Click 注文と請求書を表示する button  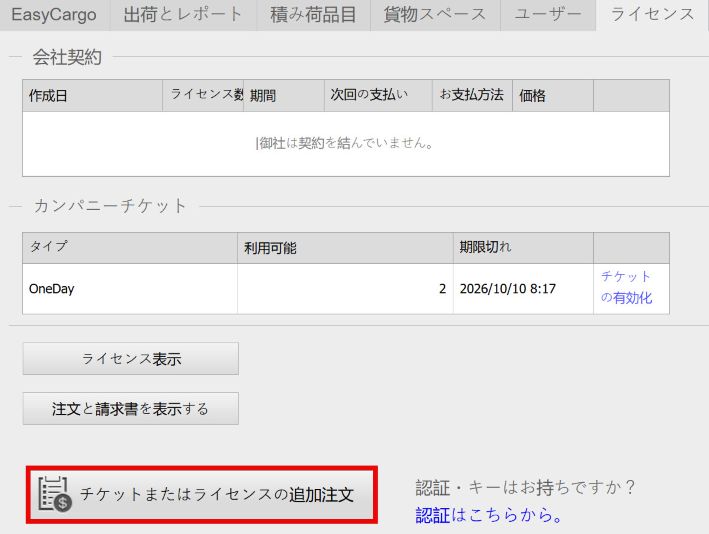click(130, 409)
